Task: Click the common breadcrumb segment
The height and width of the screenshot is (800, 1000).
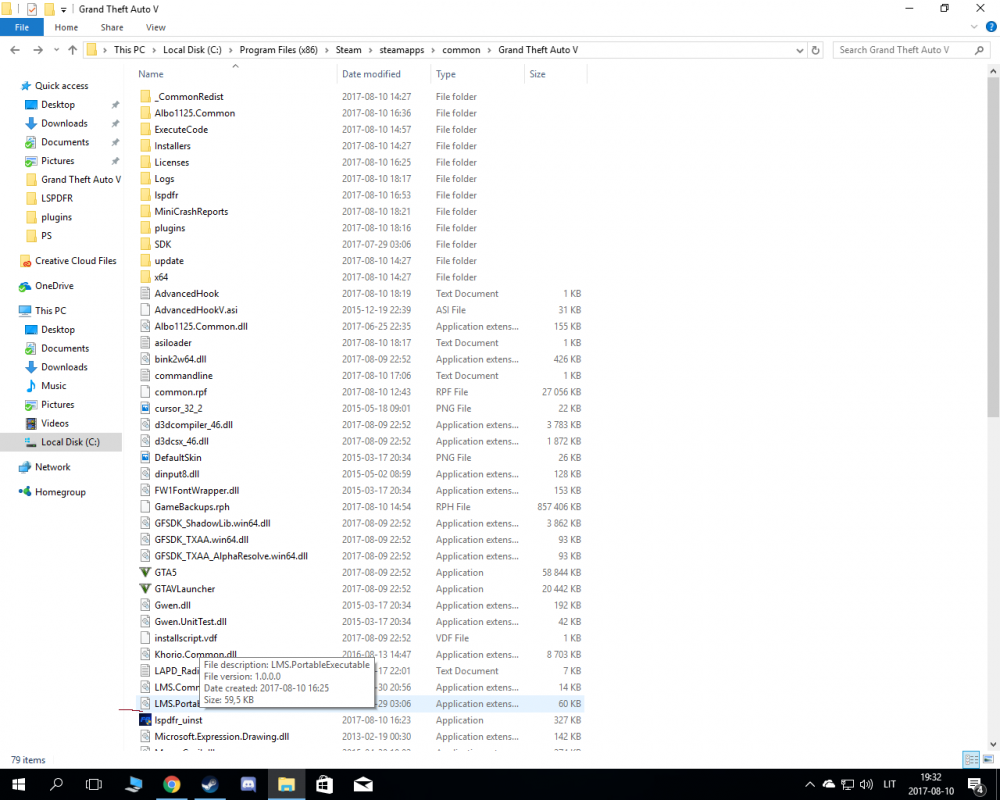Action: pyautogui.click(x=461, y=50)
